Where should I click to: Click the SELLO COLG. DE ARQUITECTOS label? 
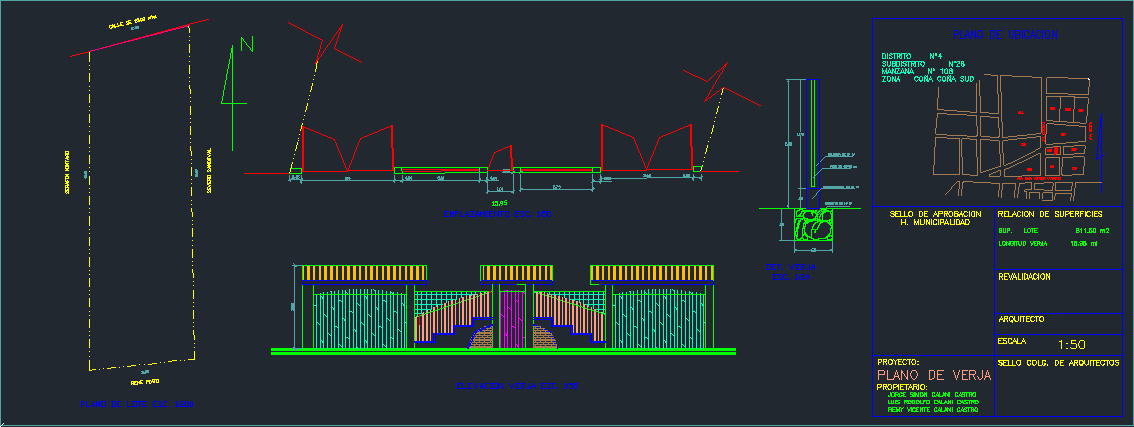[1058, 362]
